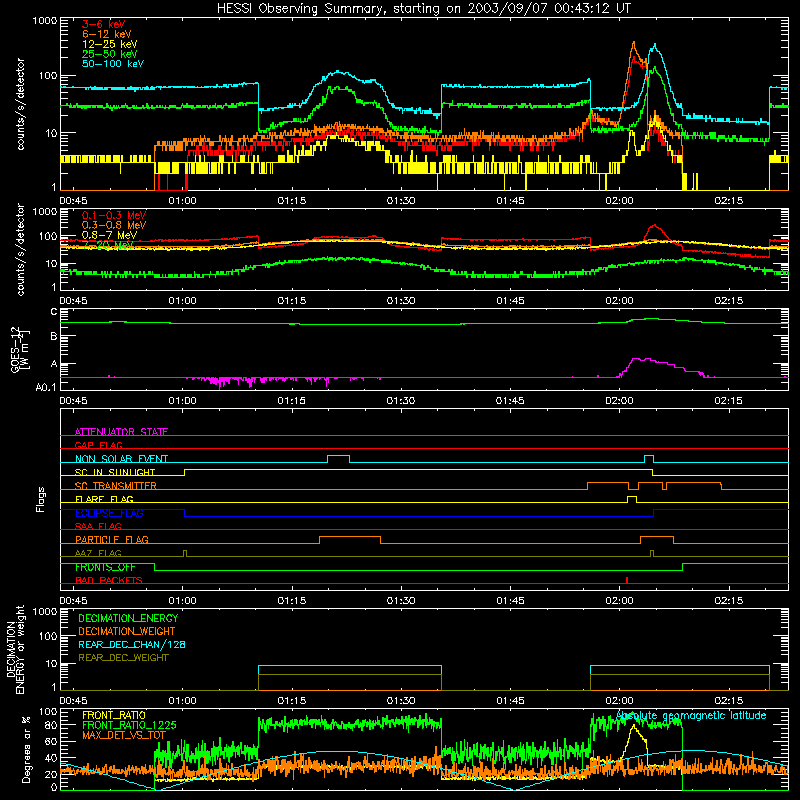Click the Absolute geomagnetic latitude label
Image resolution: width=800 pixels, height=800 pixels.
(x=691, y=716)
